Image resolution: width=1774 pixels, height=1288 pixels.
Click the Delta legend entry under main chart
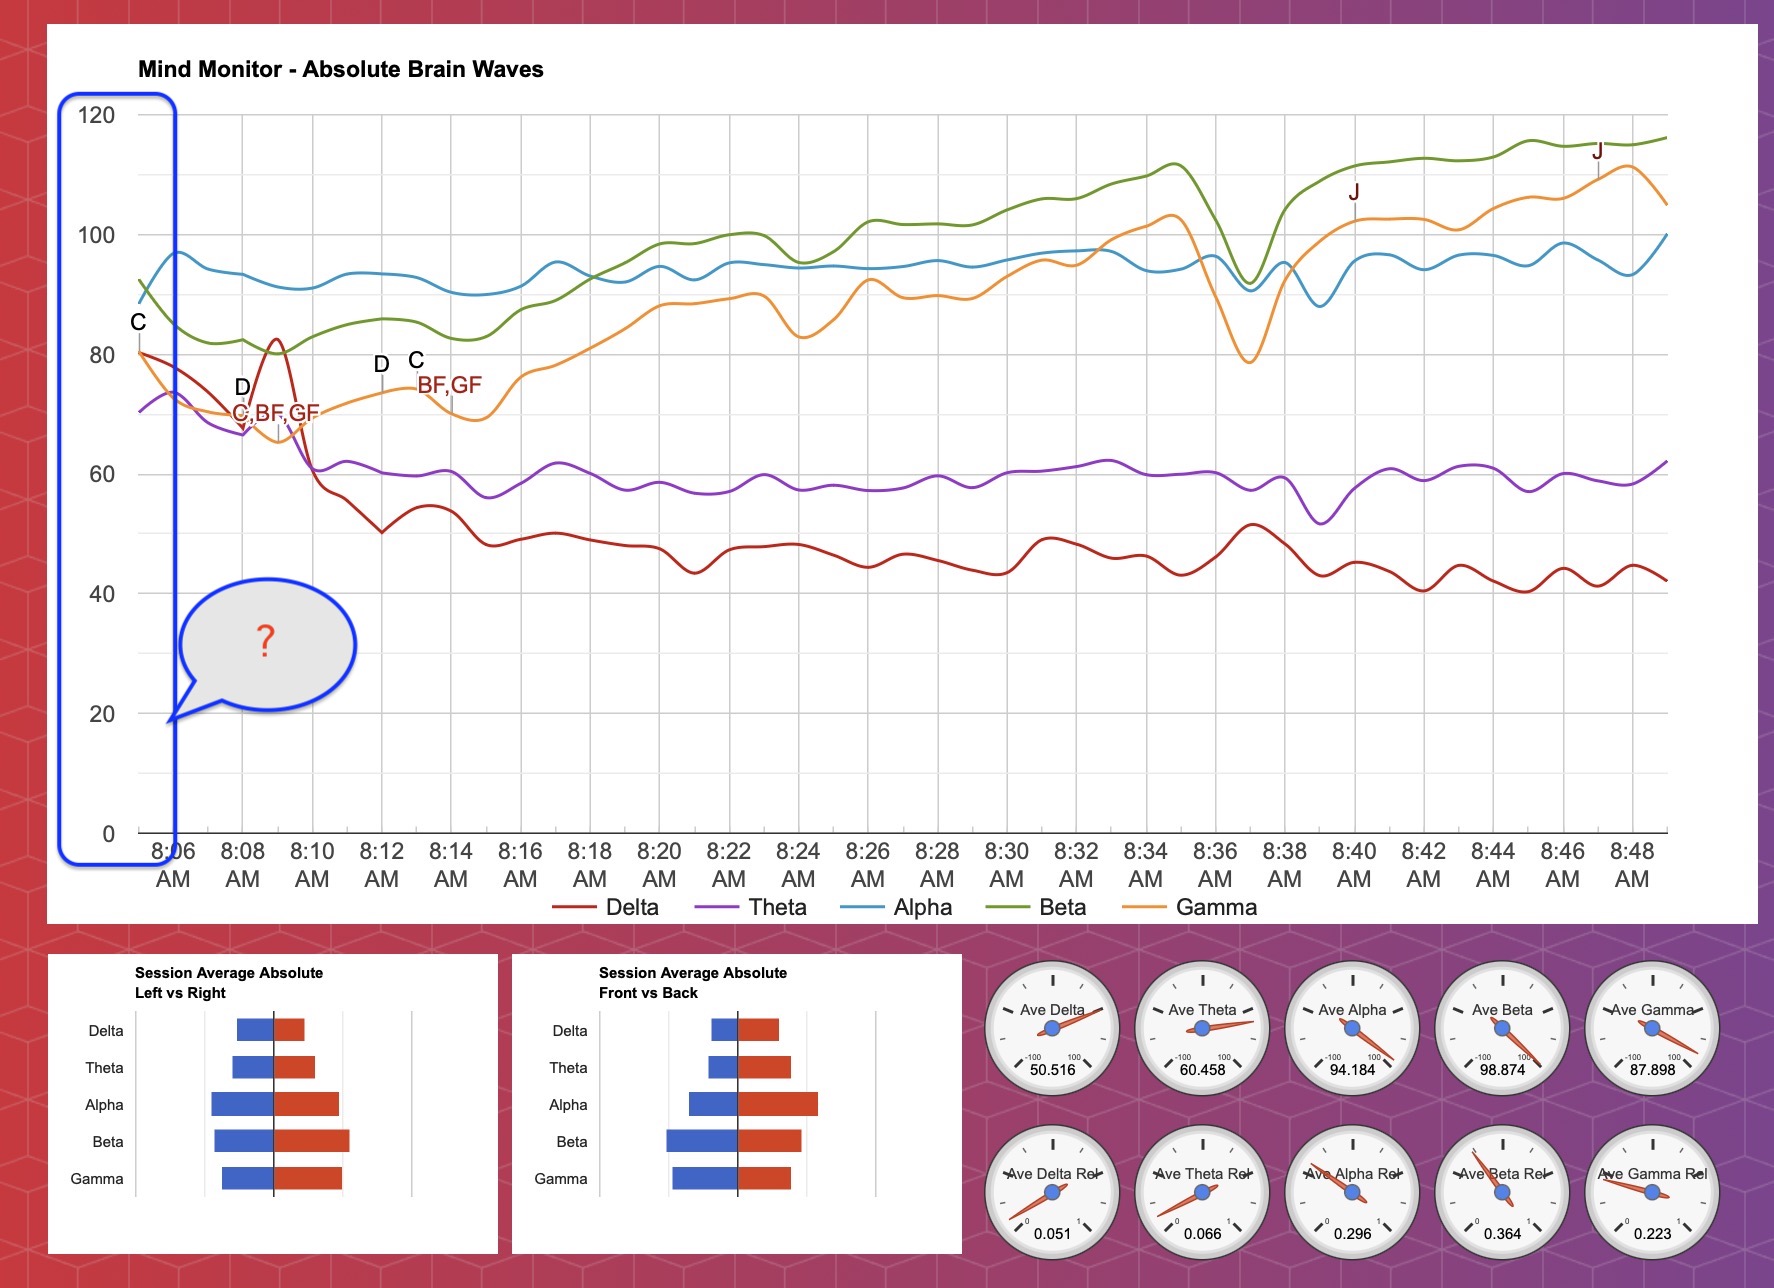click(606, 907)
